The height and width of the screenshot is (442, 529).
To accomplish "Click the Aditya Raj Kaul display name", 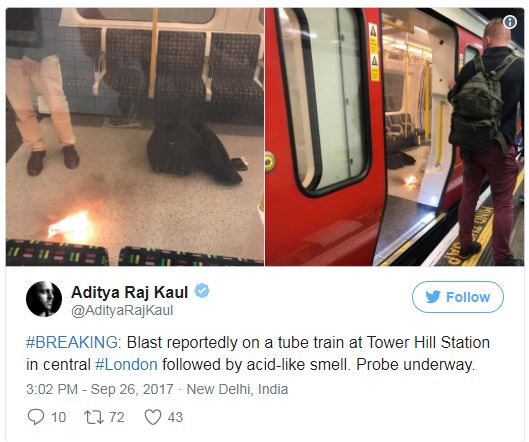I will point(130,292).
